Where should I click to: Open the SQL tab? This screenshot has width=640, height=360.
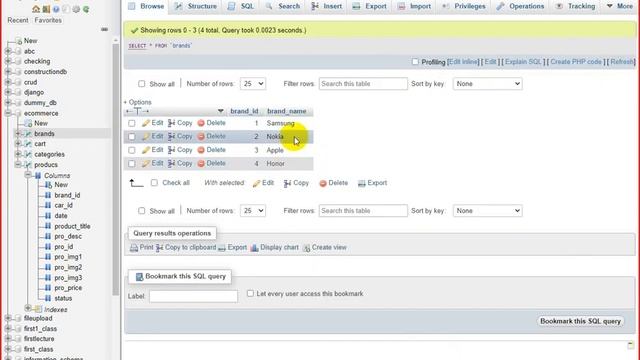pos(241,6)
